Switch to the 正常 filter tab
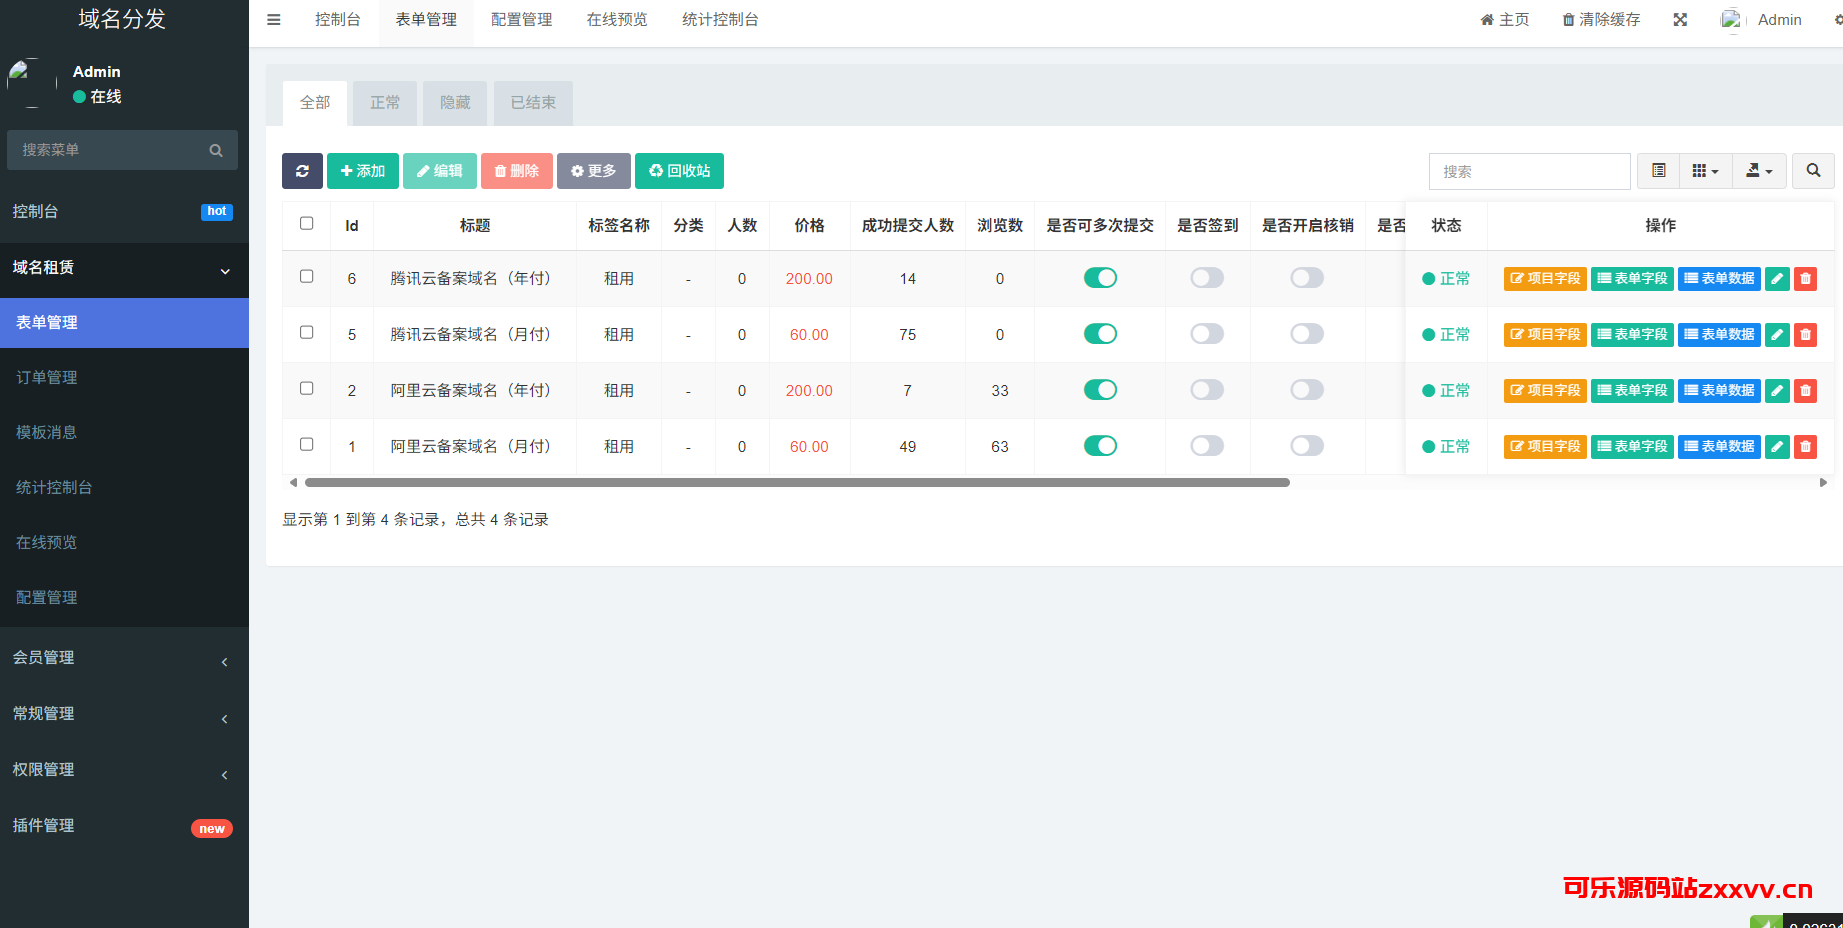The width and height of the screenshot is (1843, 928). click(x=385, y=103)
